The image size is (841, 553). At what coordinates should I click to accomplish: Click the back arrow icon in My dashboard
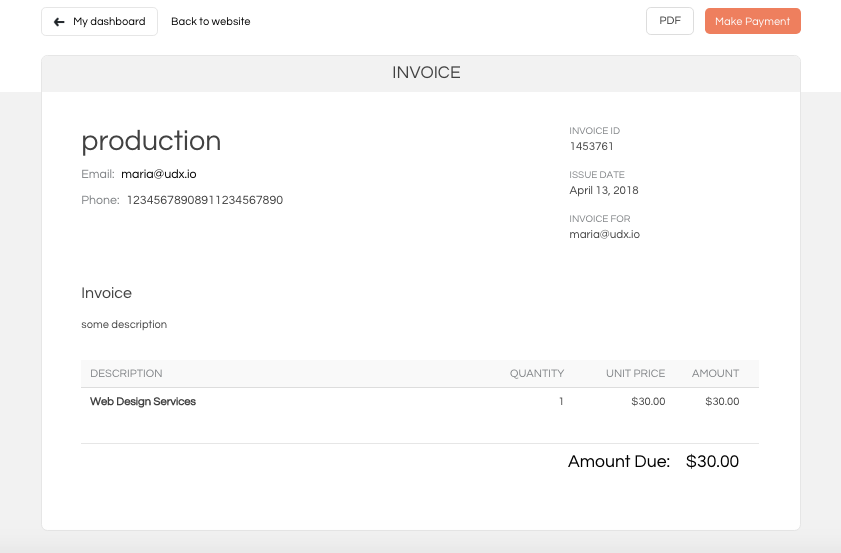click(59, 22)
